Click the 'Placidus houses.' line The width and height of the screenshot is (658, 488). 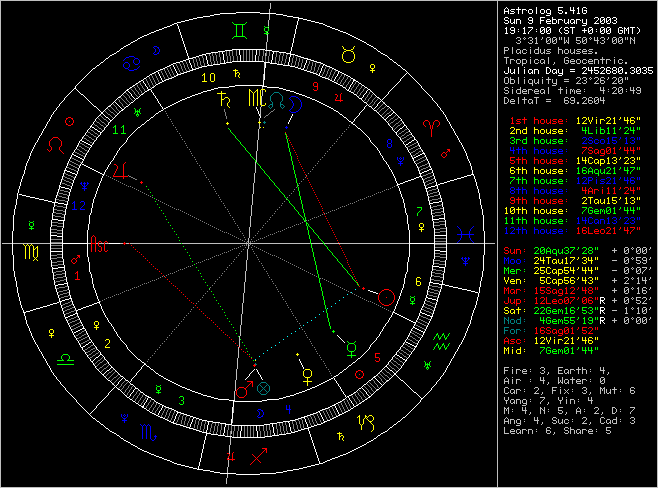[x=551, y=51]
